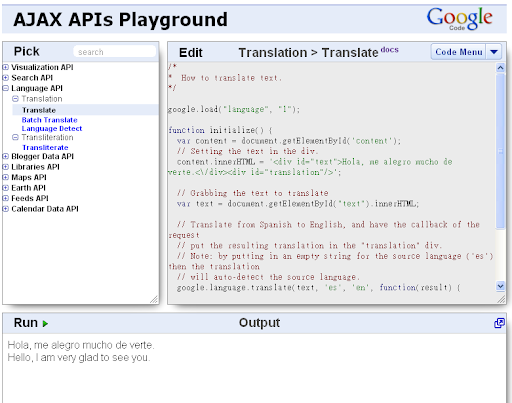
Task: Expand the Earth API node
Action: 5,188
